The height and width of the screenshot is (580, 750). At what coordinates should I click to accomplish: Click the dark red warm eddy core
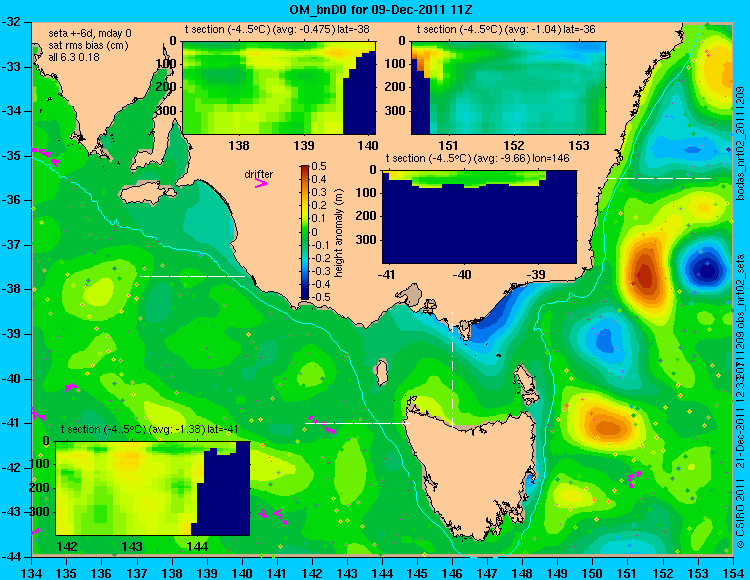644,275
